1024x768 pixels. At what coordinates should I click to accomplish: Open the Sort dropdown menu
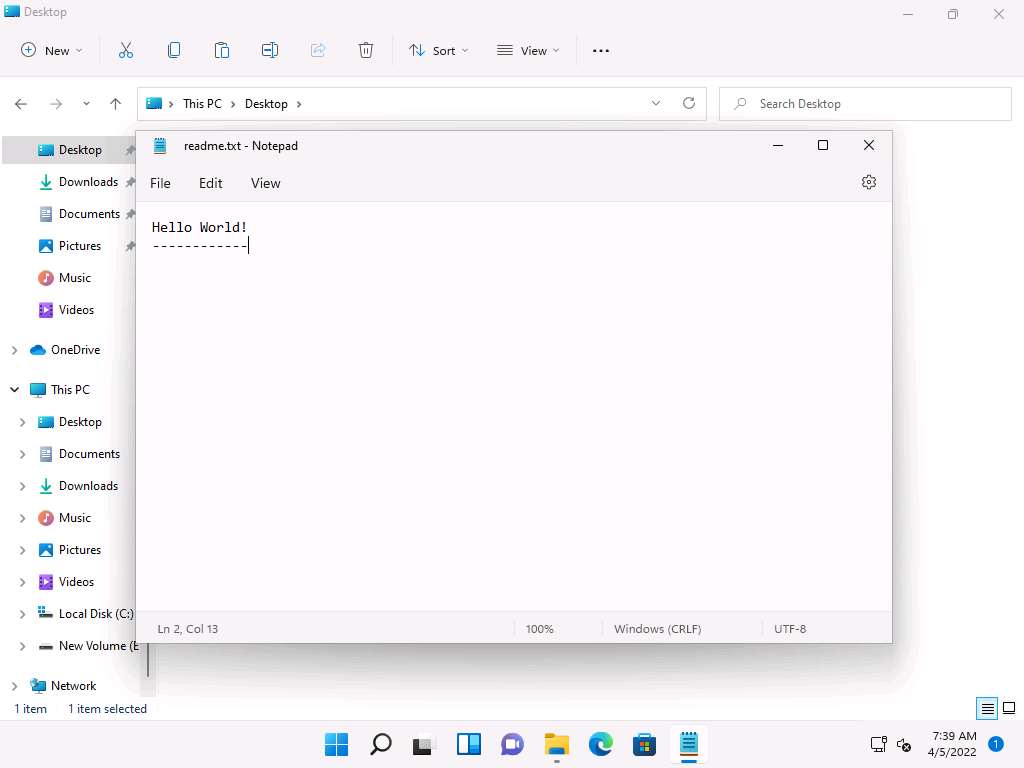tap(438, 50)
